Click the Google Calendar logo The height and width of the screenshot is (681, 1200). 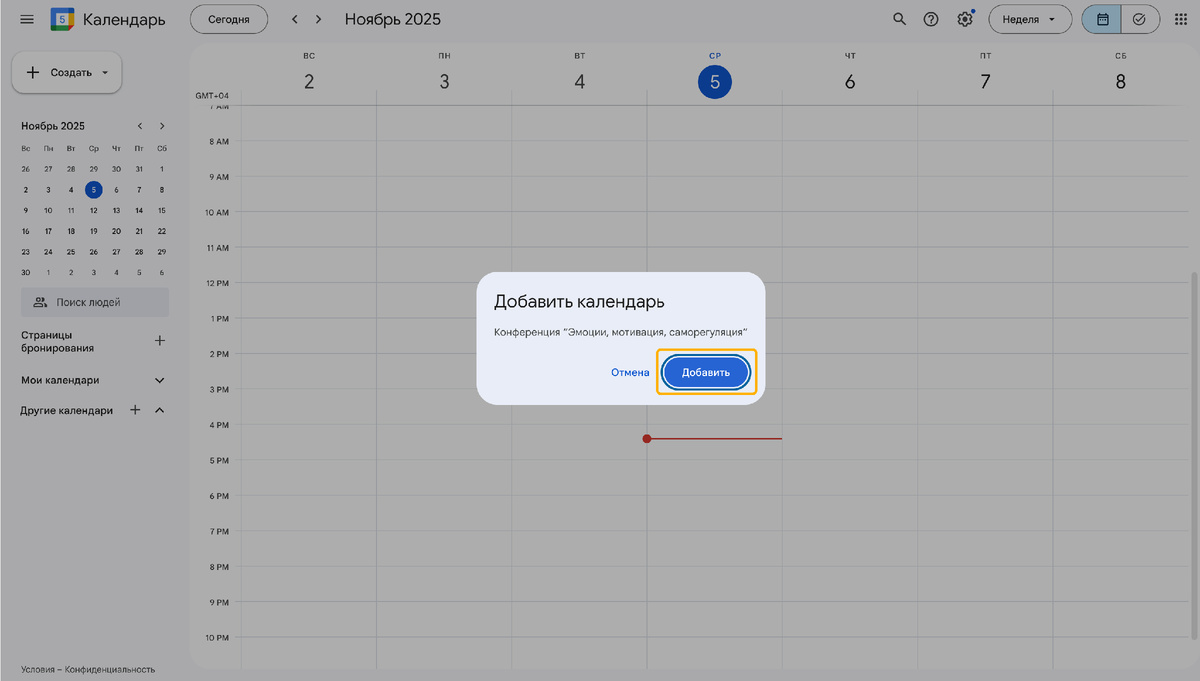pyautogui.click(x=63, y=19)
